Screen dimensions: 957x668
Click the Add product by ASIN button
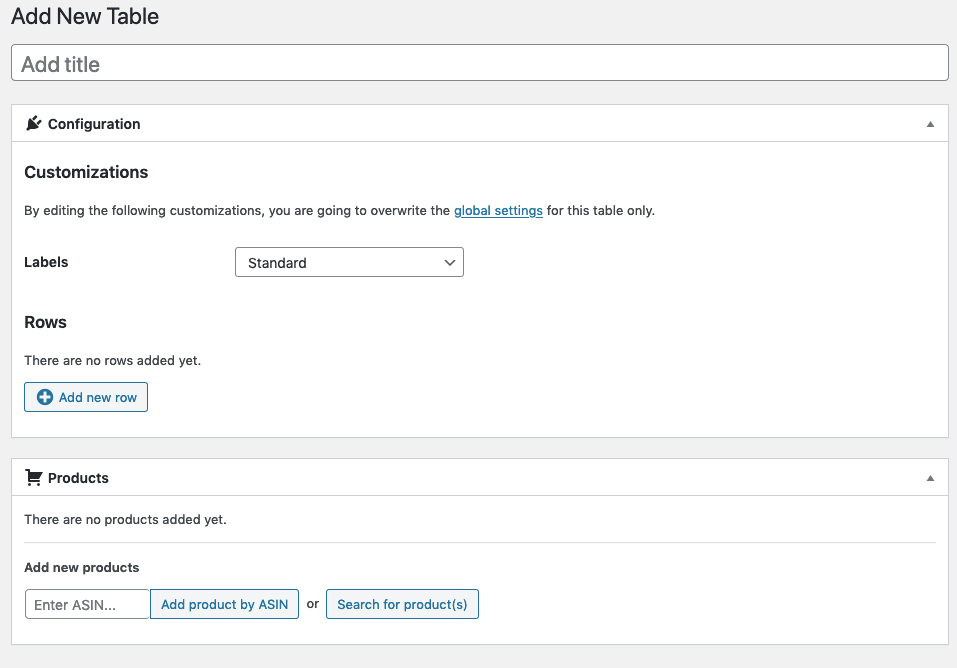pos(224,604)
